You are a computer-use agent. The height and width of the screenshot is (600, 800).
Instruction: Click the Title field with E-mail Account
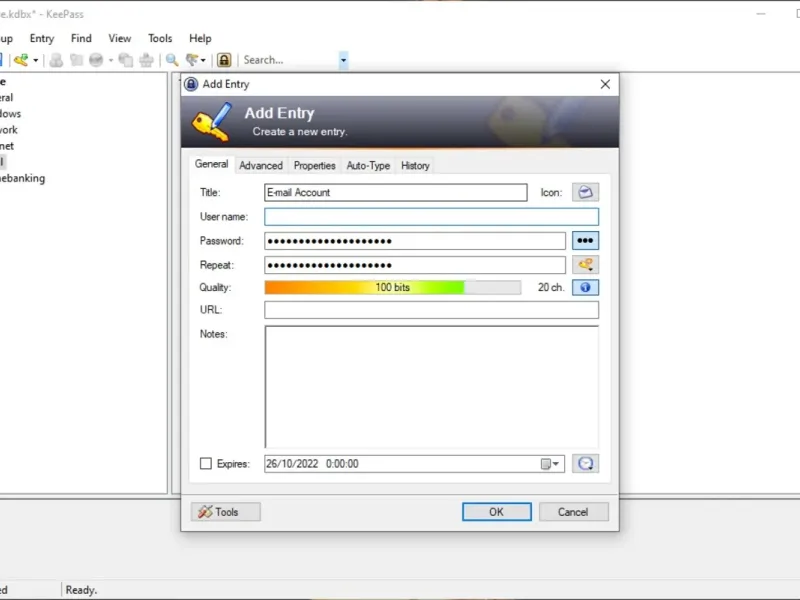[x=395, y=193]
